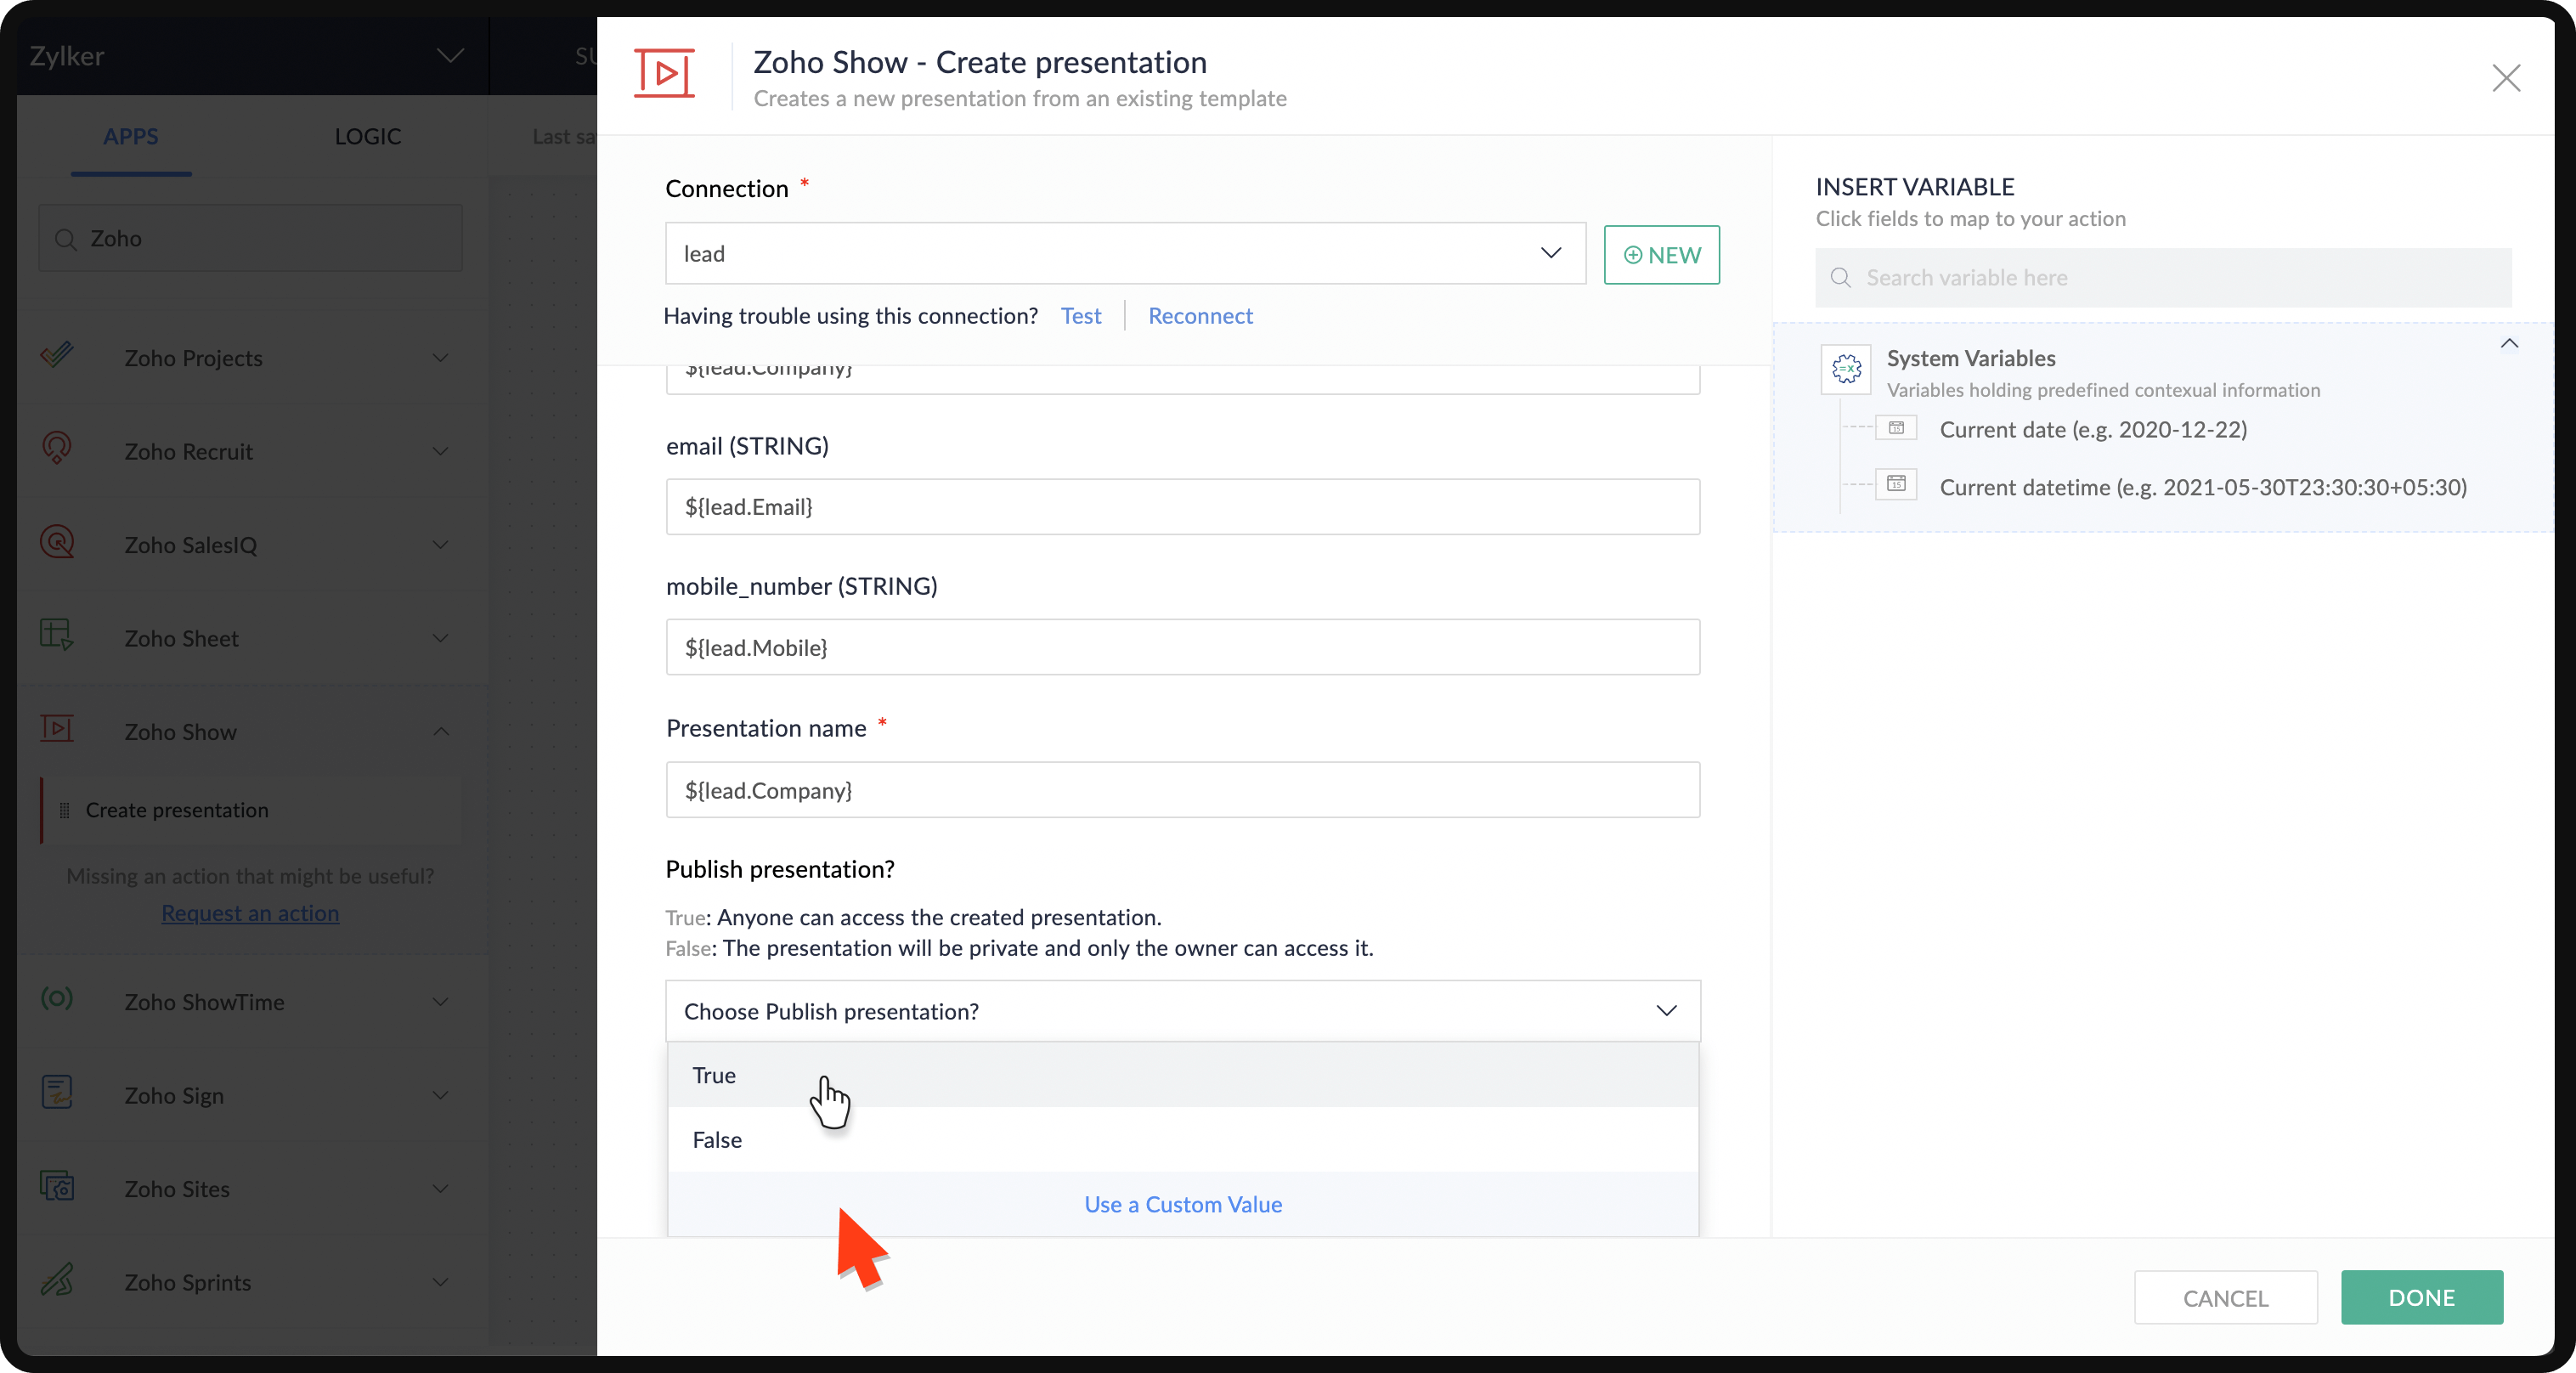The height and width of the screenshot is (1373, 2576).
Task: Click the System Variables gear icon
Action: point(1846,369)
